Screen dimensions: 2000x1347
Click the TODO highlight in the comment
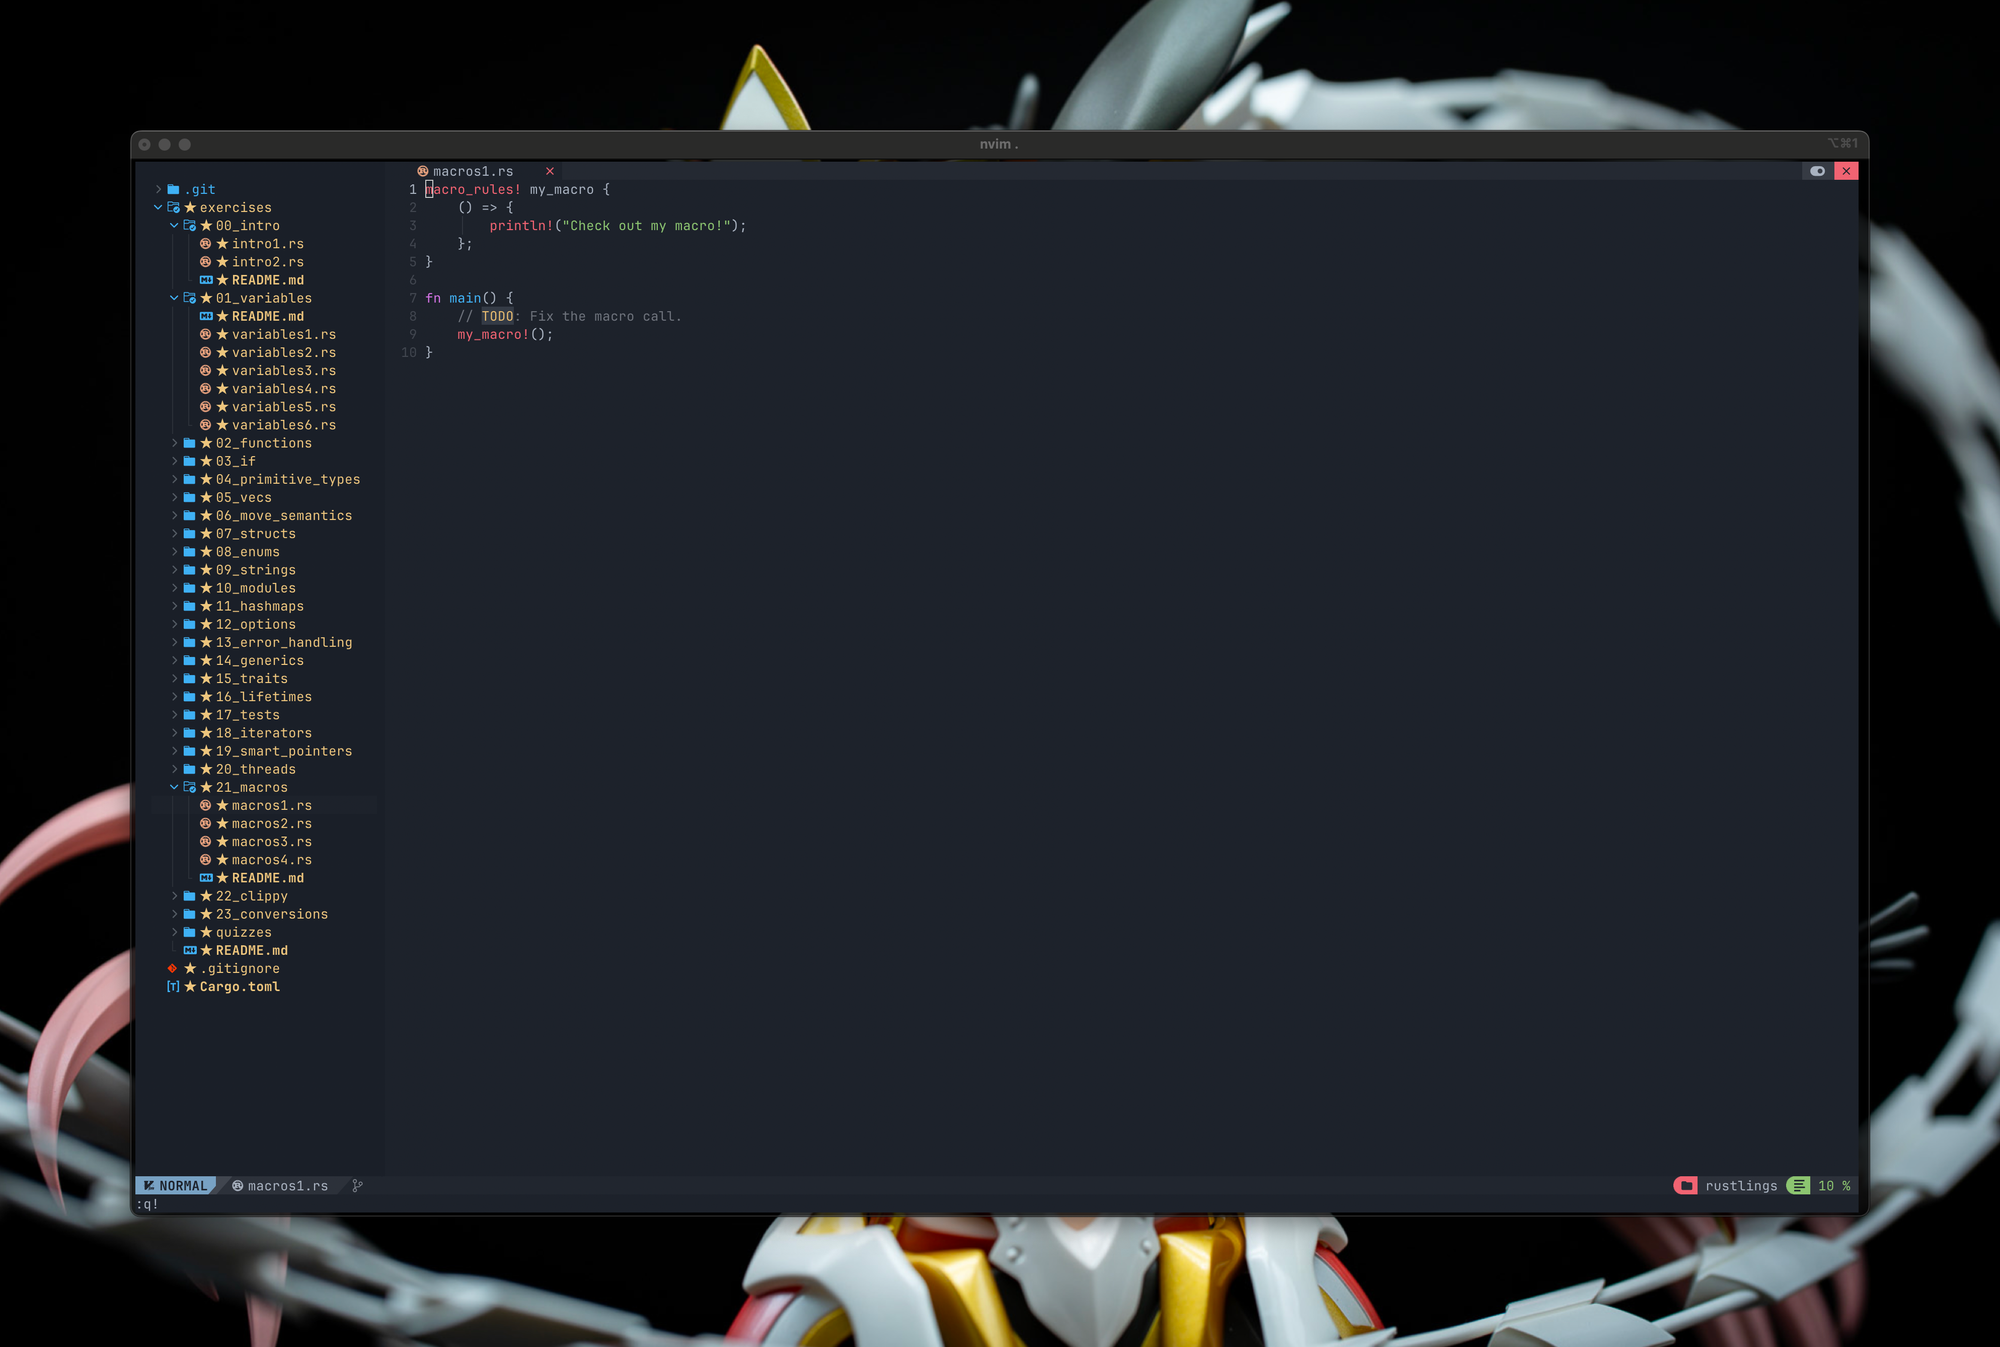click(498, 316)
